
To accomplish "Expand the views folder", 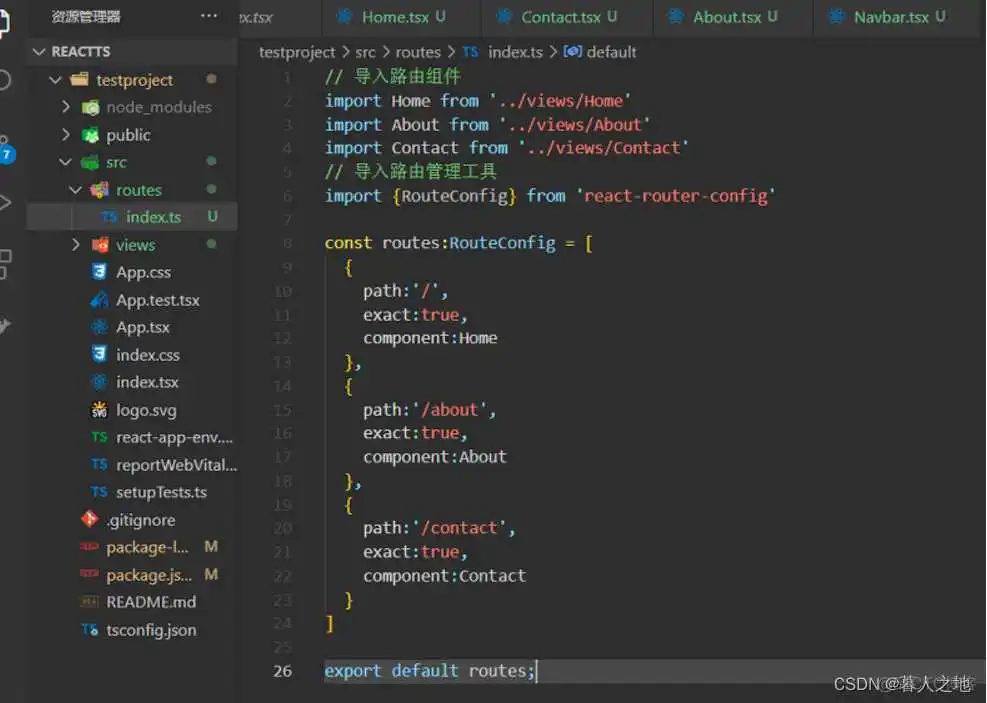I will click(x=75, y=244).
